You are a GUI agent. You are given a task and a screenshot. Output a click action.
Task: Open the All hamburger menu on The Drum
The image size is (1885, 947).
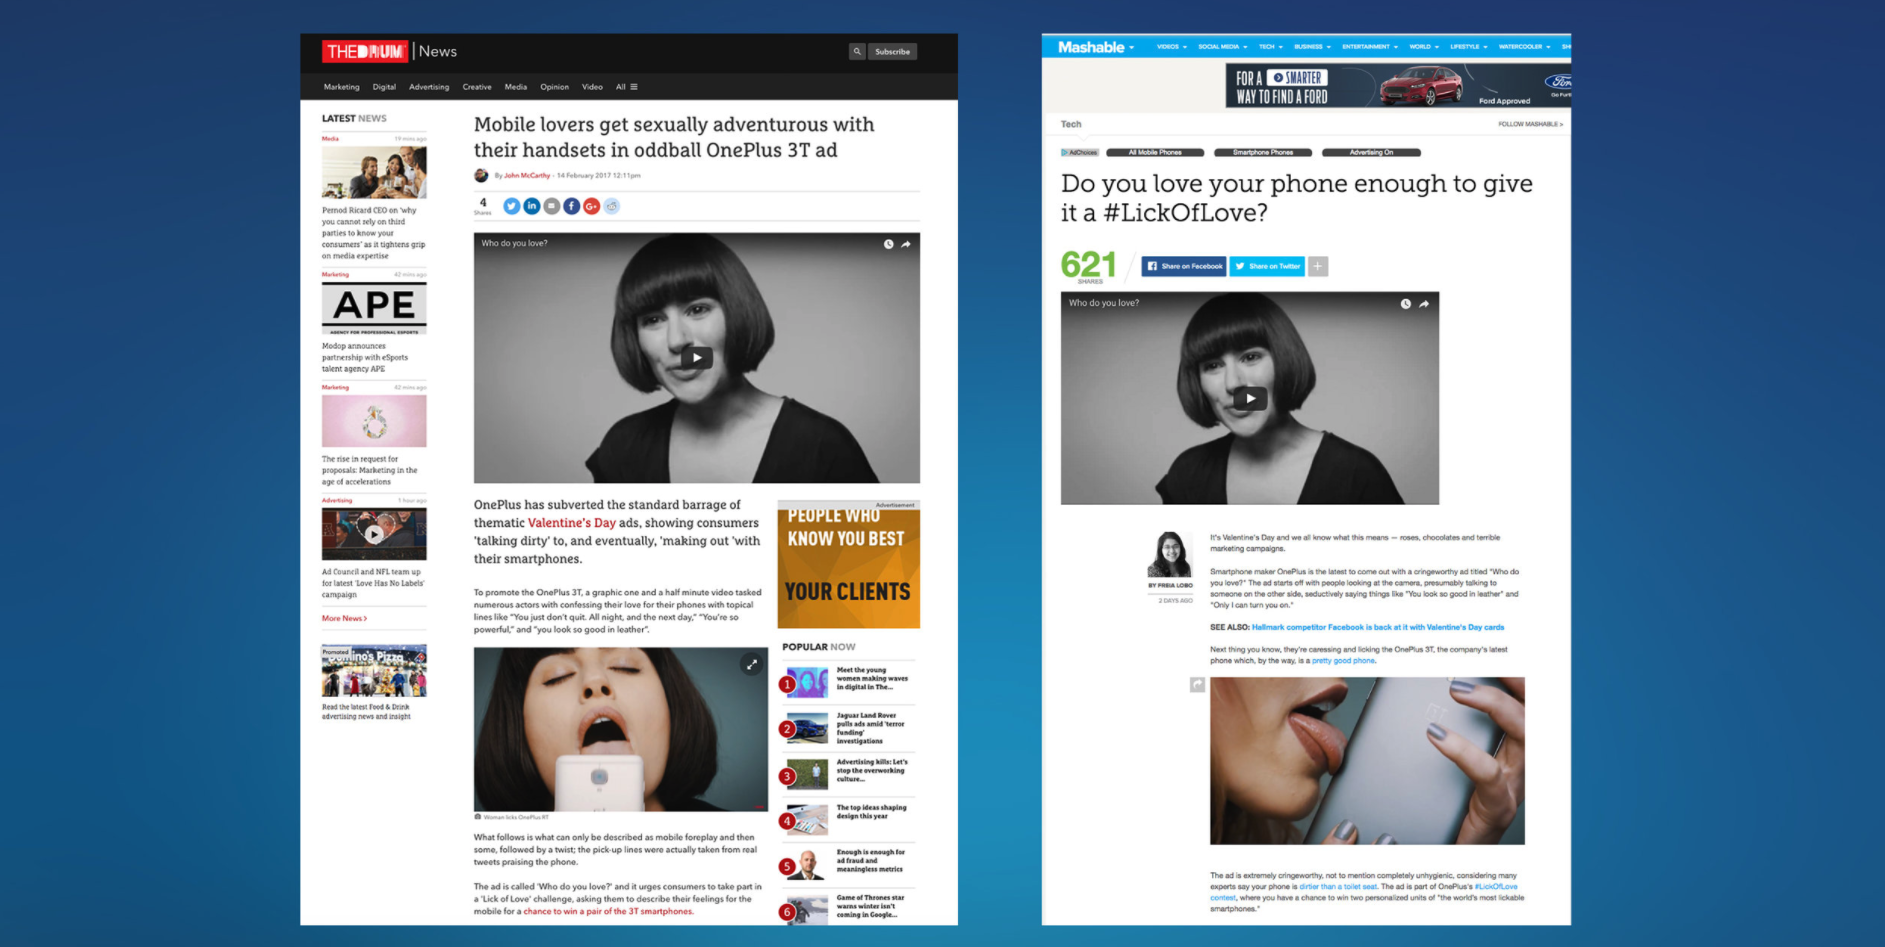pyautogui.click(x=626, y=87)
